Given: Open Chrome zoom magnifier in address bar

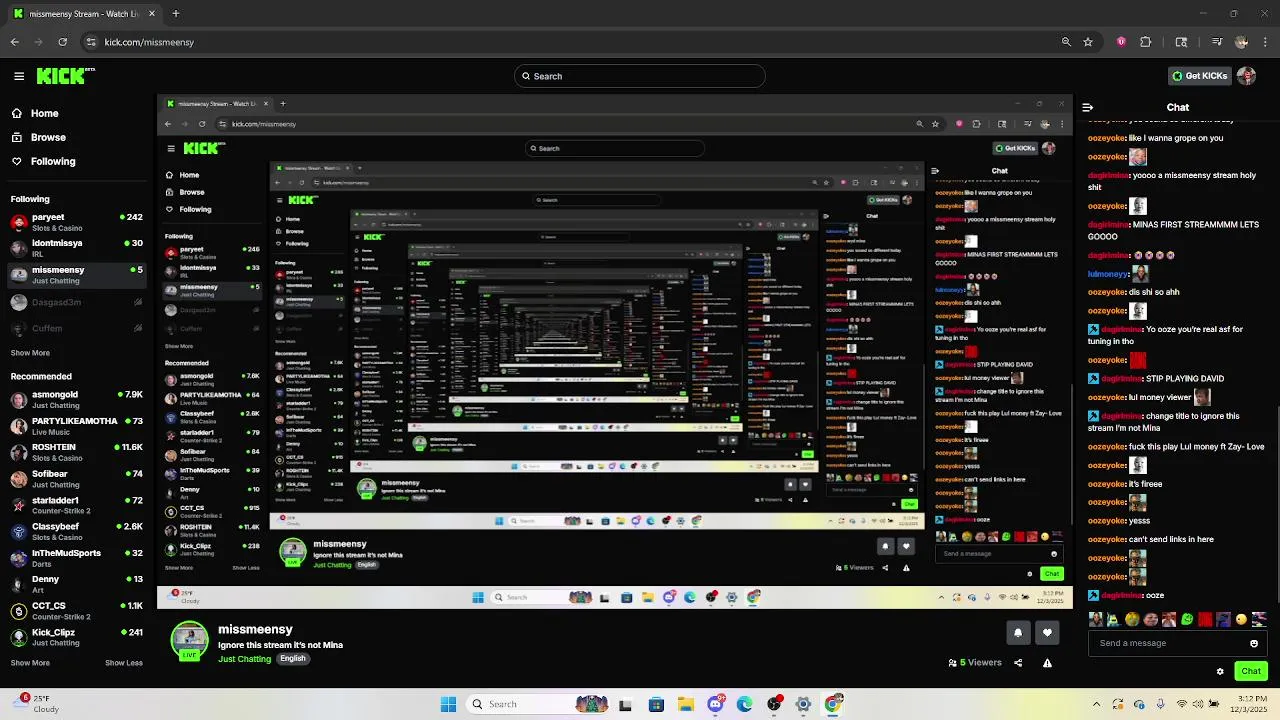Looking at the screenshot, I should pos(1066,42).
